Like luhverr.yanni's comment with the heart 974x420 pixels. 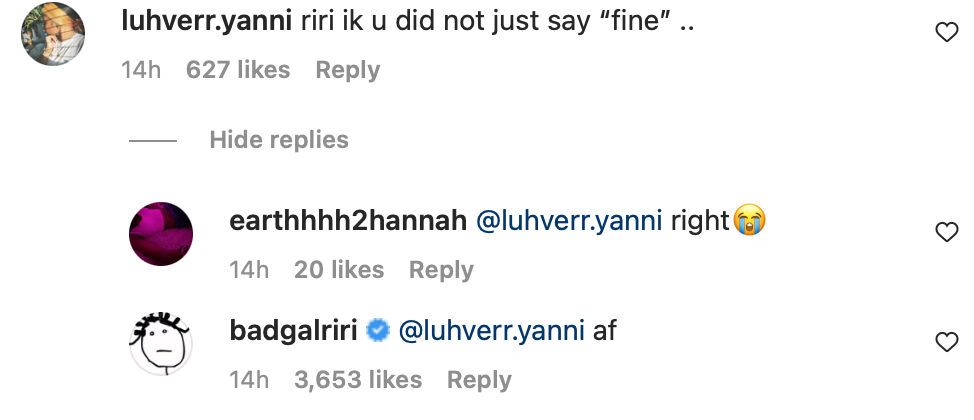[945, 34]
